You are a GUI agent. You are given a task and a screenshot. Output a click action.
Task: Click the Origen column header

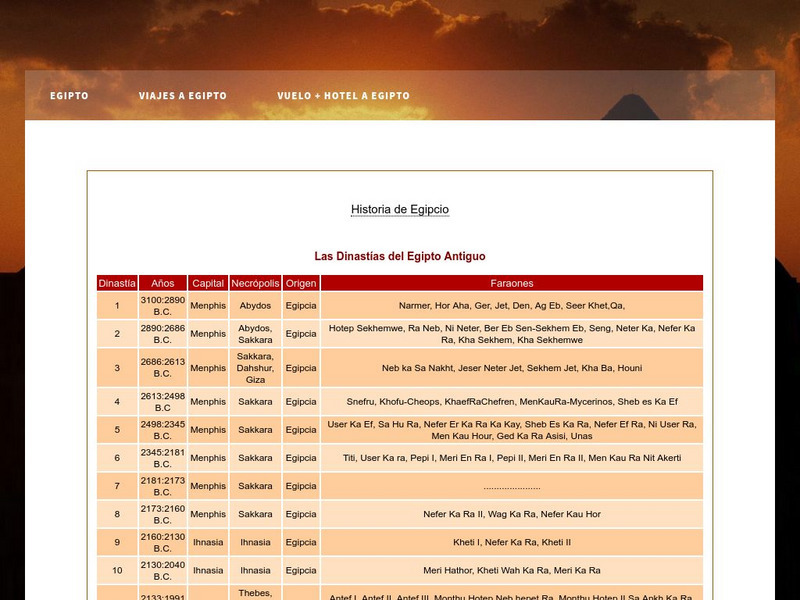click(x=301, y=283)
